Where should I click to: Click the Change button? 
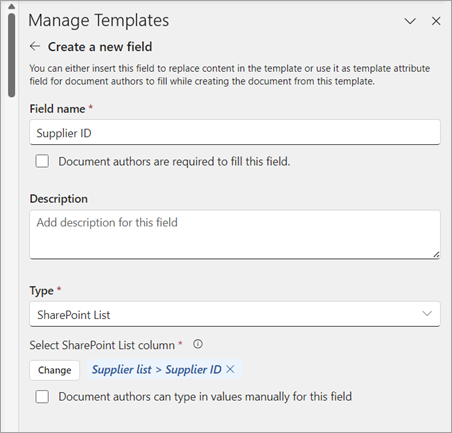(x=55, y=370)
